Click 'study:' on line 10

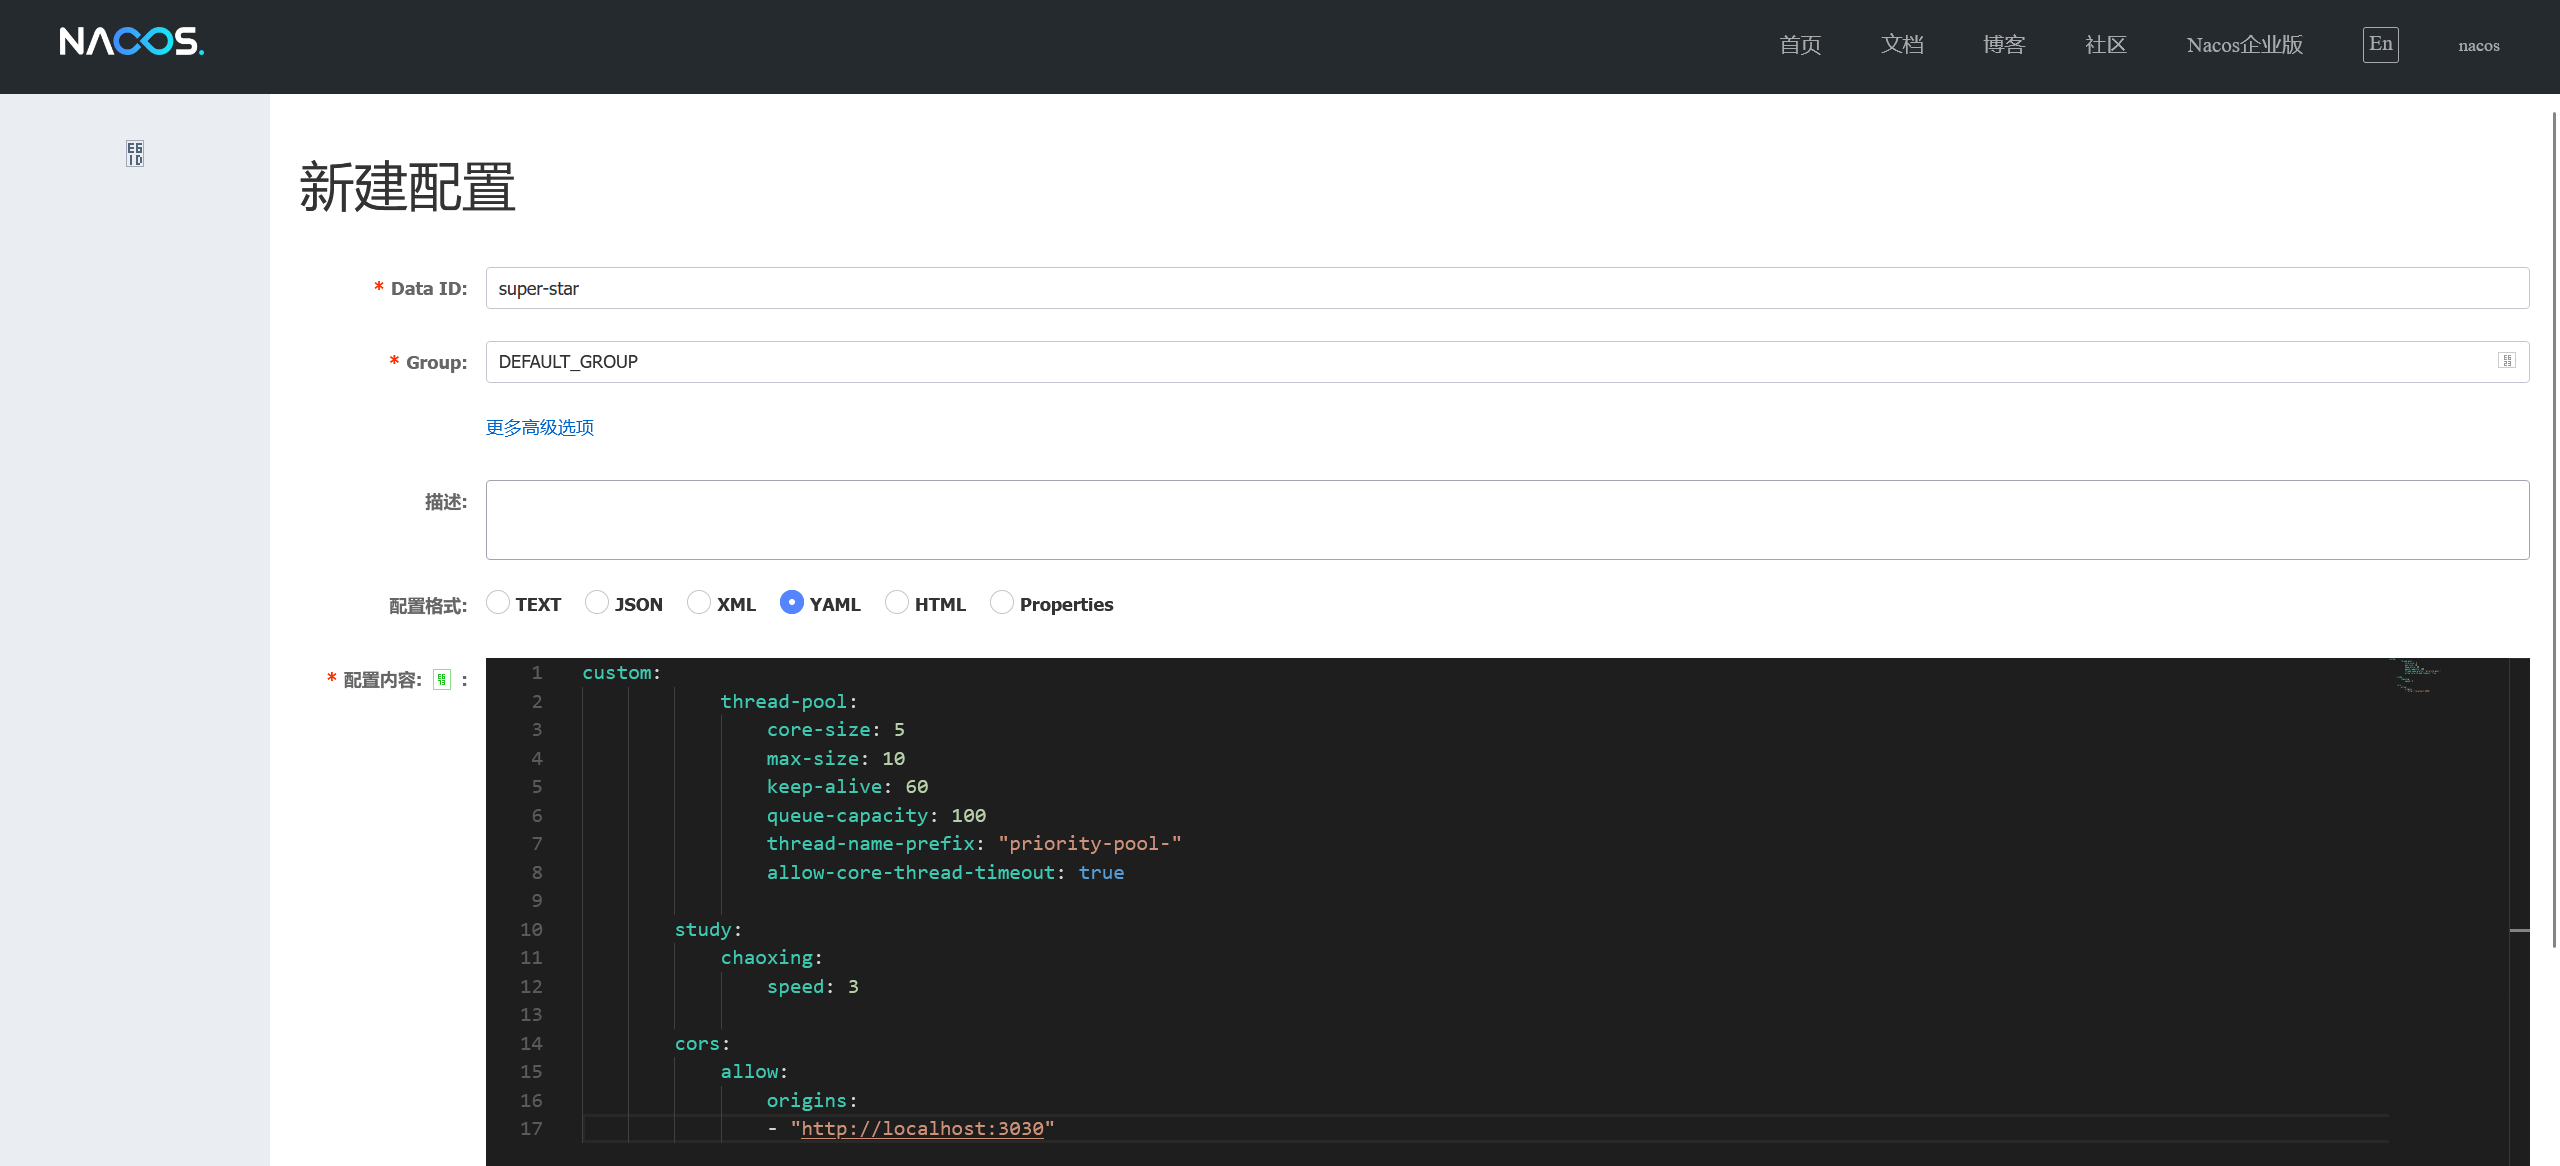coord(708,930)
